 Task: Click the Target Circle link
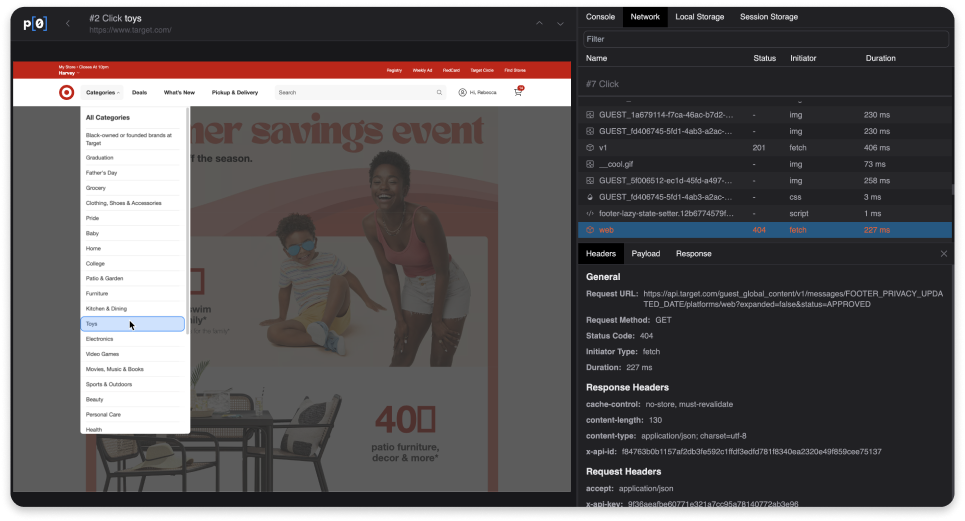[x=482, y=70]
